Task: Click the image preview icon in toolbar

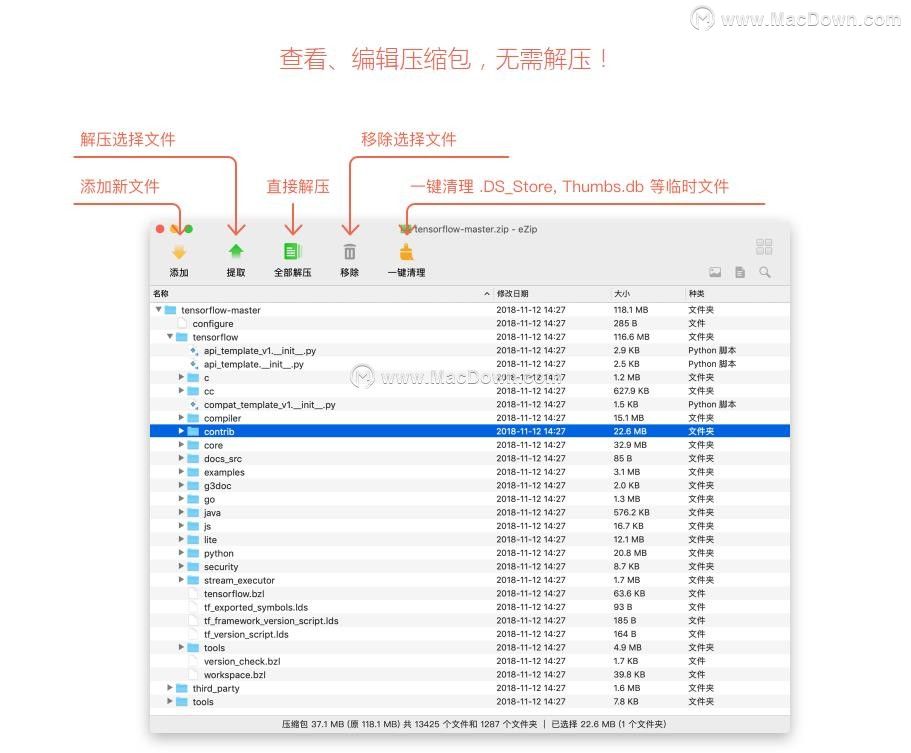Action: tap(715, 272)
